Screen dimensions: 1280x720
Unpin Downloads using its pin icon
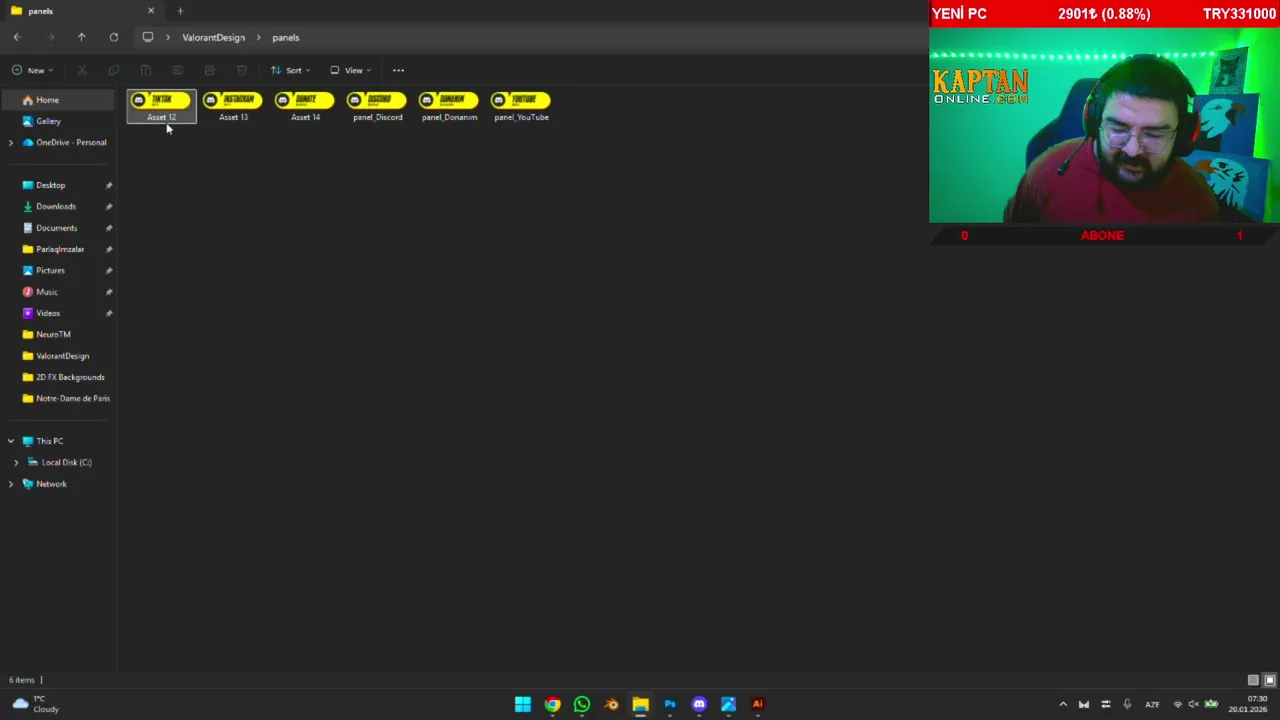(109, 206)
